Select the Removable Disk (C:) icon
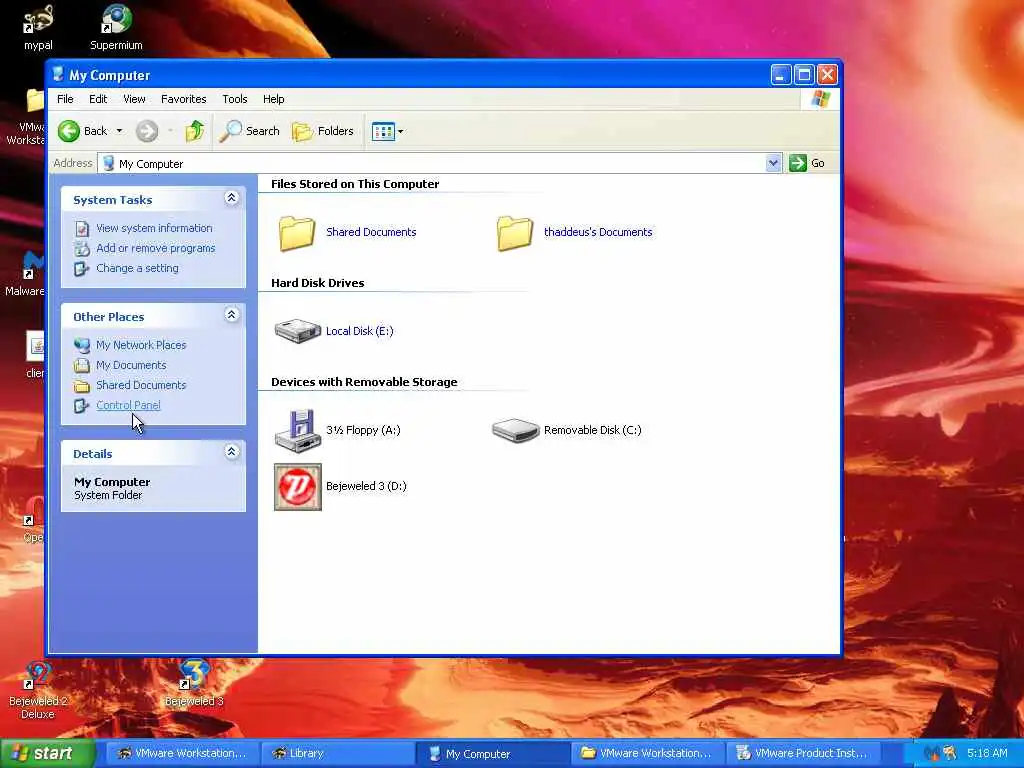Screen dimensions: 1024x768 tap(515, 430)
